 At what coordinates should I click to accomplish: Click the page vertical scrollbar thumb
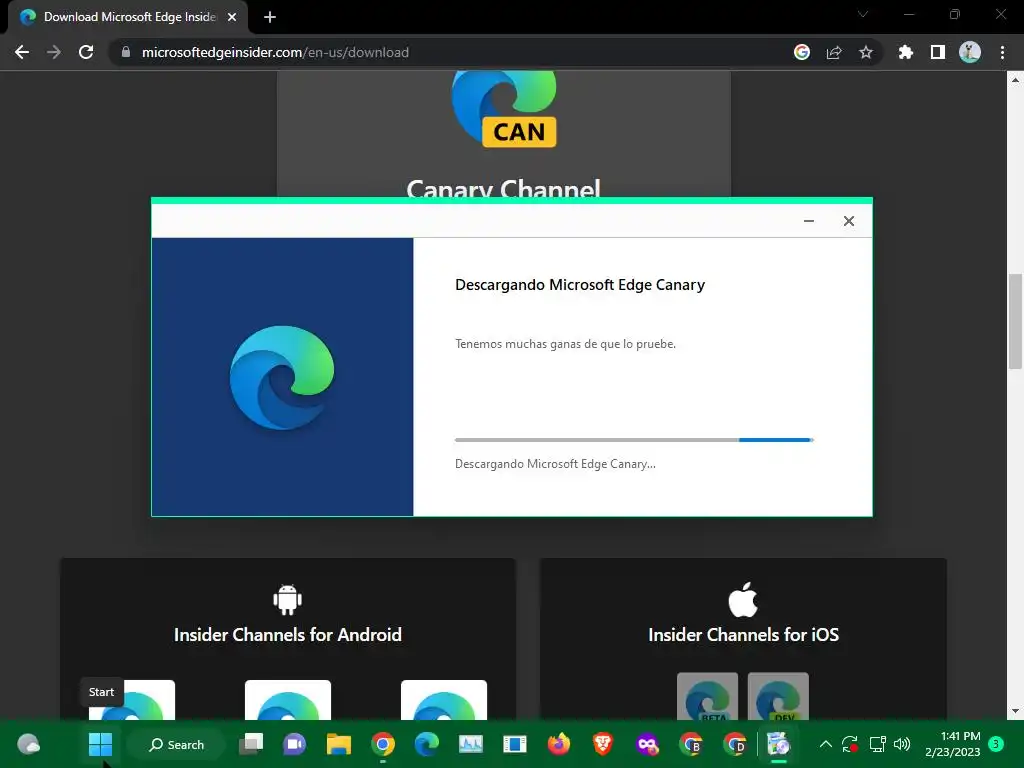click(1015, 321)
